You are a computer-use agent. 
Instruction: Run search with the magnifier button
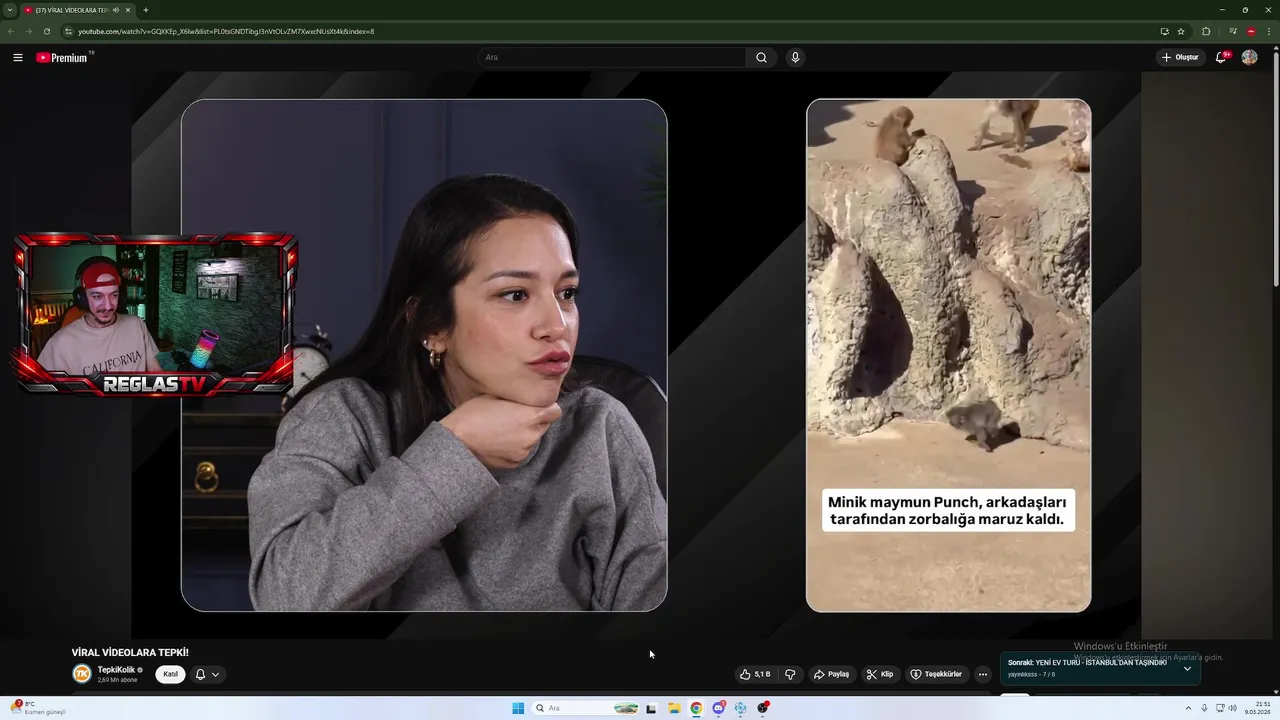(761, 57)
